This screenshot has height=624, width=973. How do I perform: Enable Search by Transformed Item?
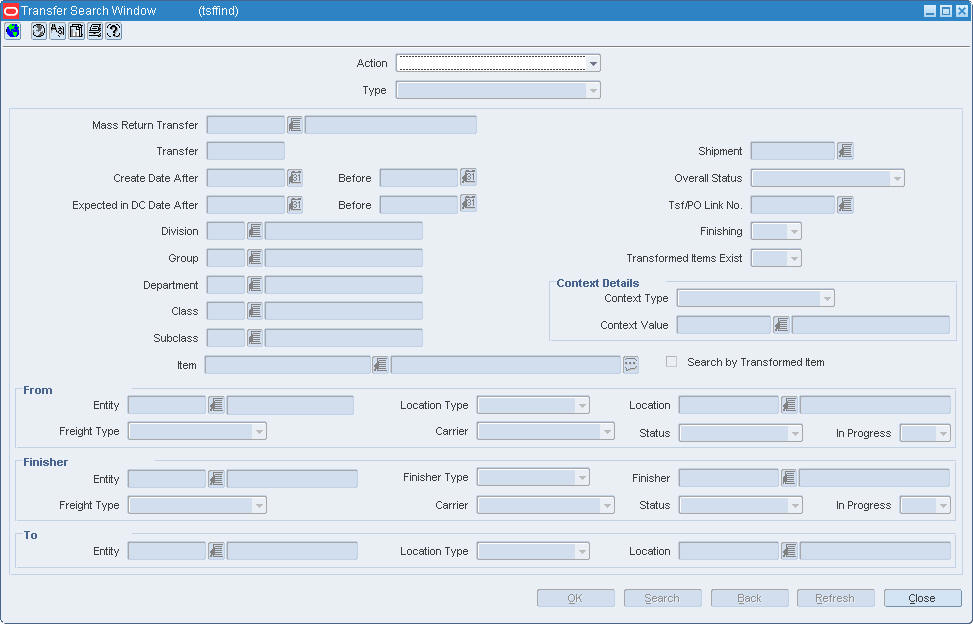pyautogui.click(x=671, y=362)
